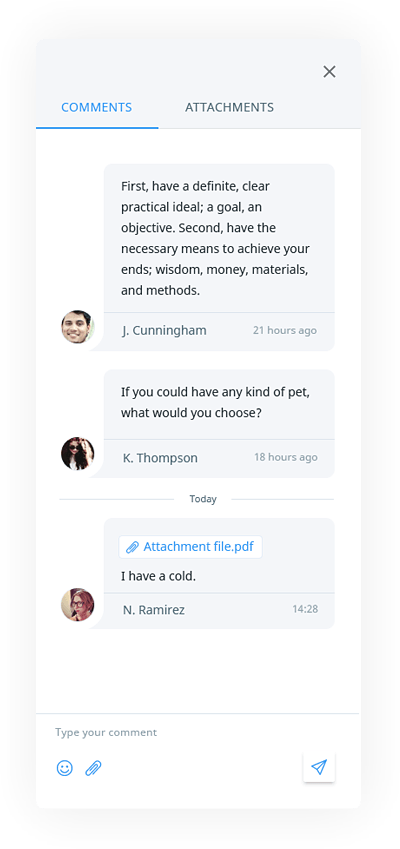This screenshot has width=400, height=849.
Task: Click the 18 hours ago timestamp
Action: (x=286, y=457)
